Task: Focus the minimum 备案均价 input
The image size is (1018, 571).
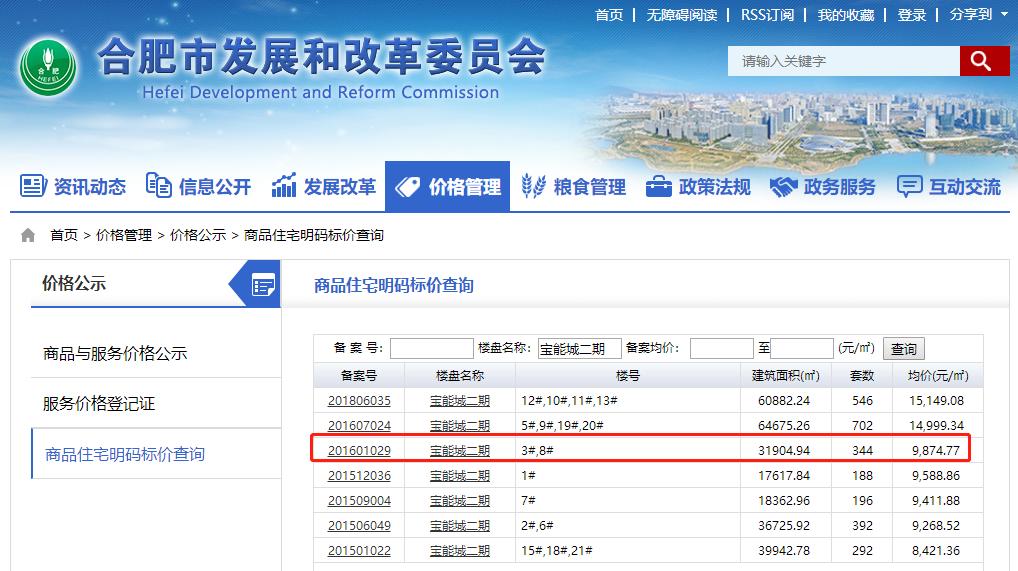Action: point(721,349)
